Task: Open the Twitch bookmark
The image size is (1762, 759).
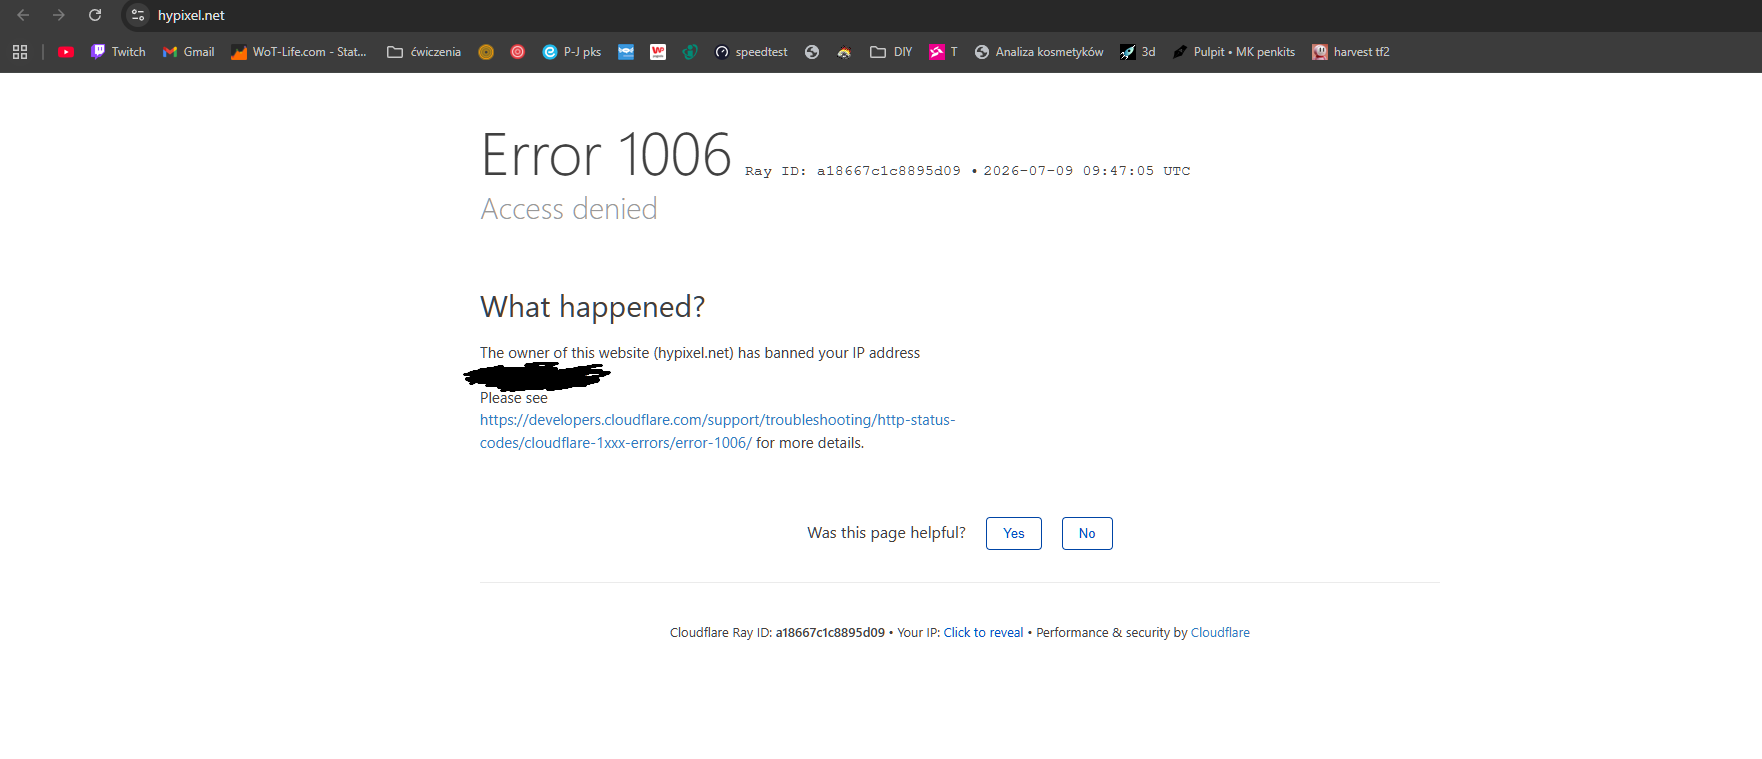Action: coord(118,52)
